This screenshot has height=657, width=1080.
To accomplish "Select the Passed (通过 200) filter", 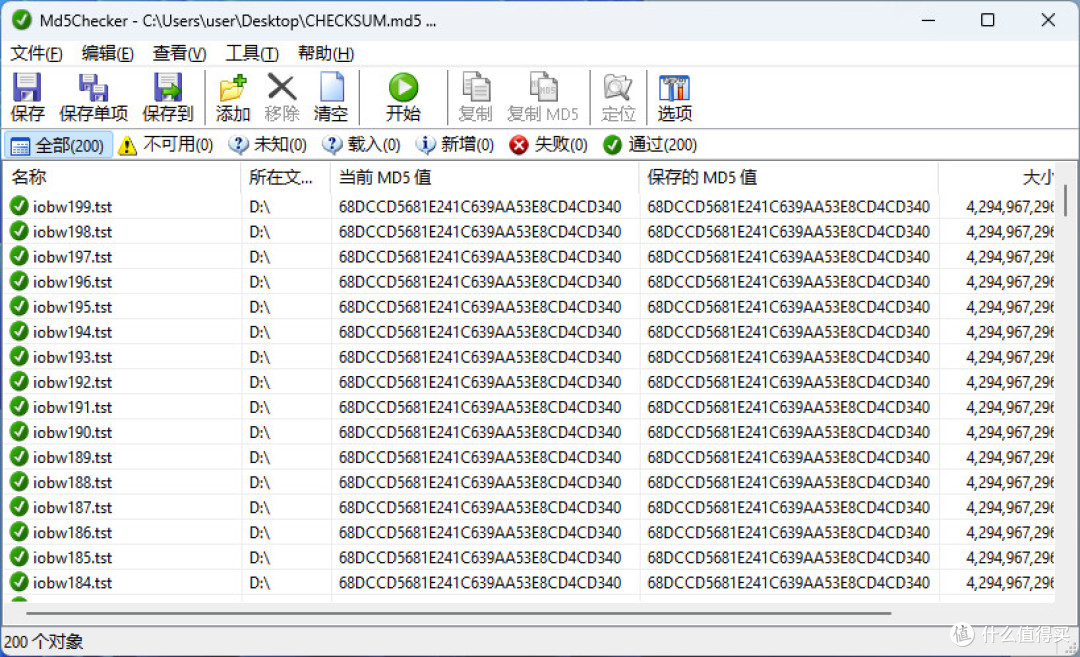I will click(x=650, y=145).
